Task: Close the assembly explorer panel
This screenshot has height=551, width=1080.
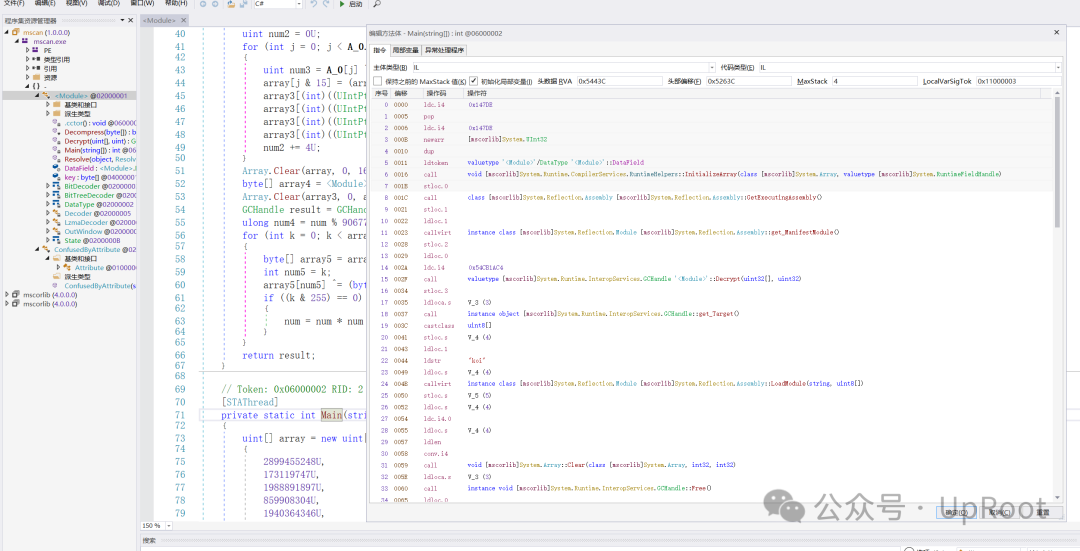Action: (131, 20)
